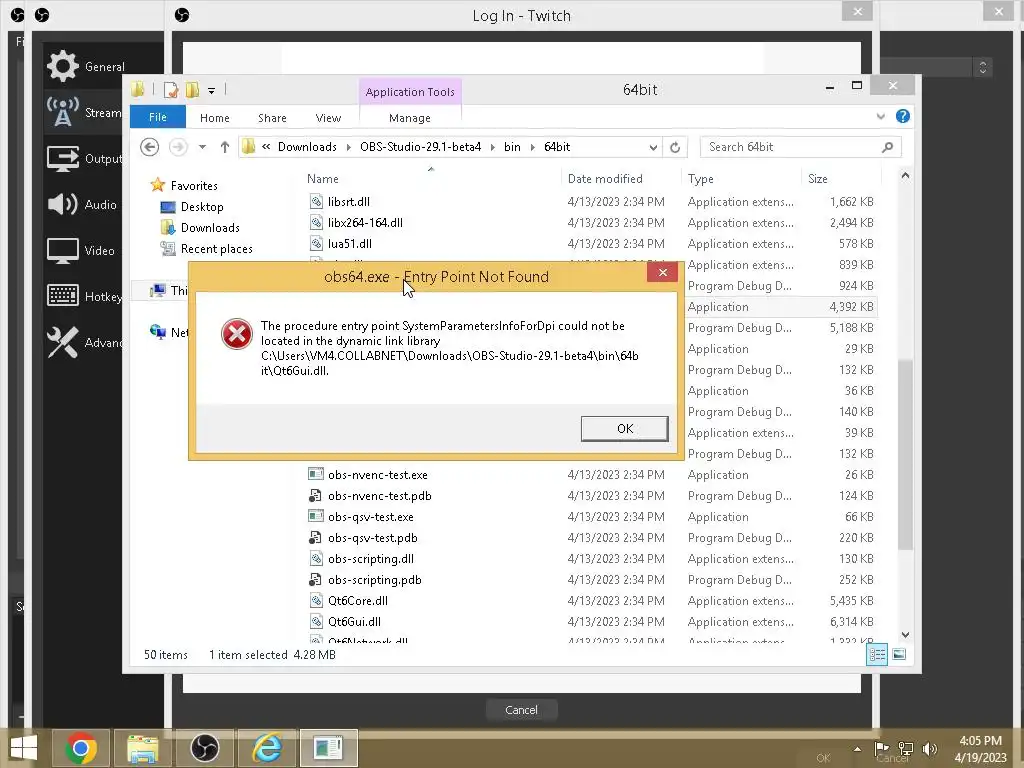Select the Application Tools contextual tab
Viewport: 1024px width, 768px height.
point(410,91)
